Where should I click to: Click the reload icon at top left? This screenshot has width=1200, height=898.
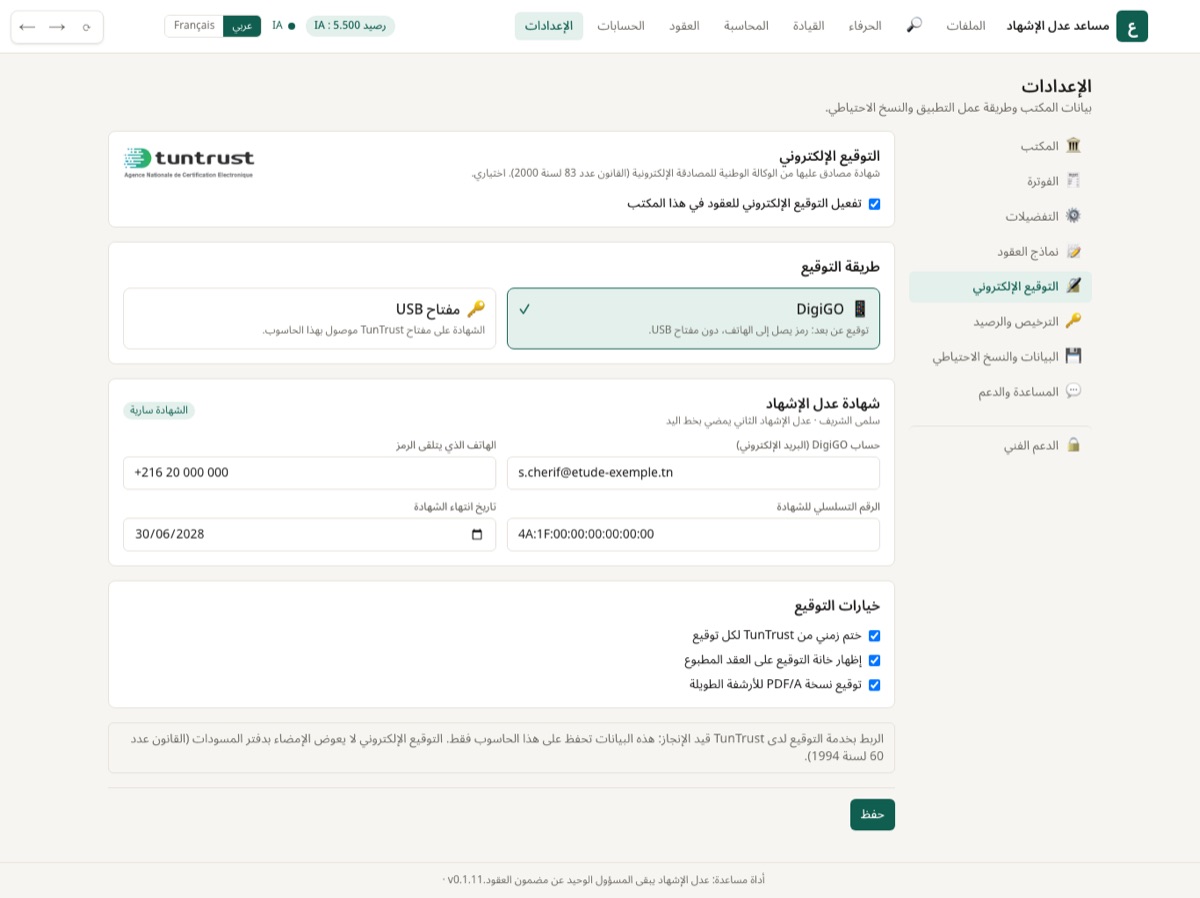86,27
